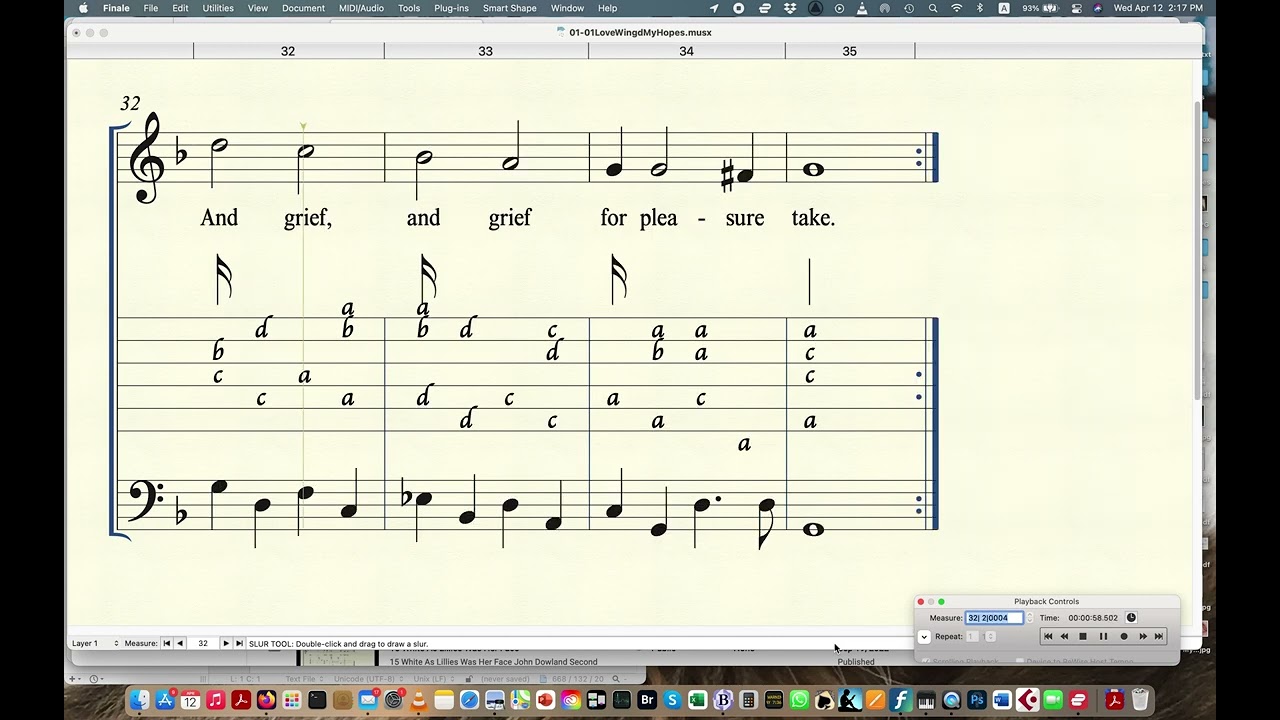Open Skype from the Dock

[x=672, y=700]
